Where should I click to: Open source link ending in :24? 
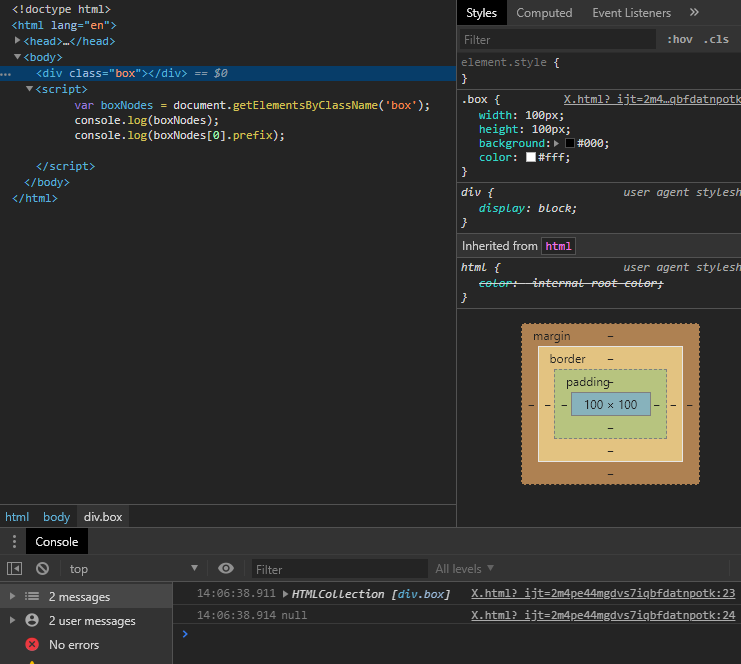[603, 615]
